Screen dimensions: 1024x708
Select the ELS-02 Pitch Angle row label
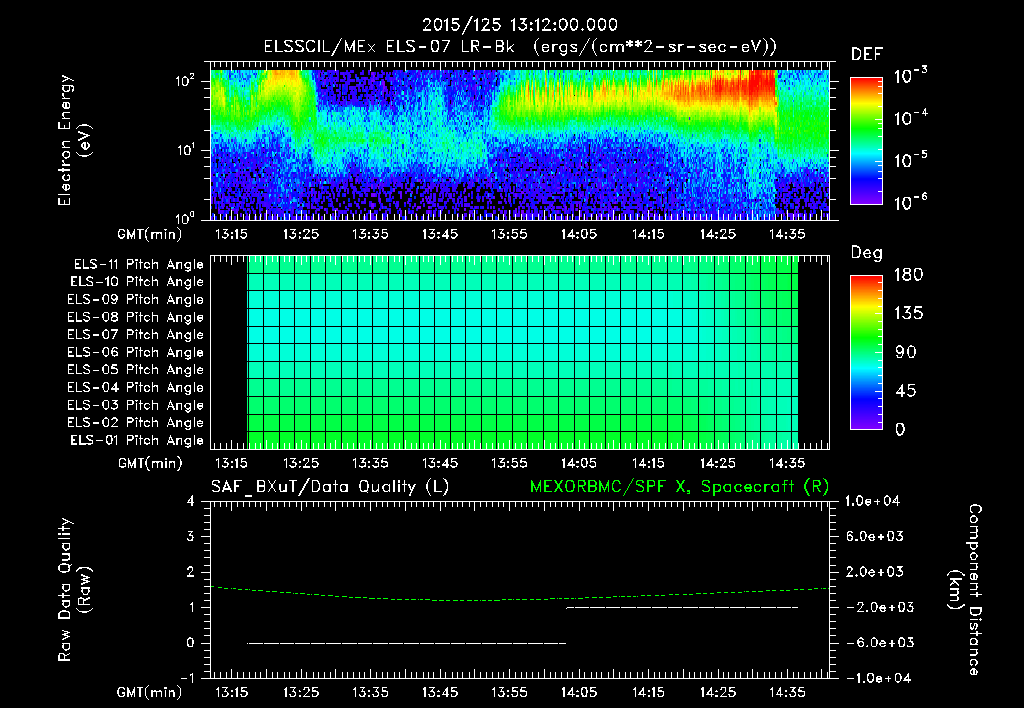[x=136, y=423]
